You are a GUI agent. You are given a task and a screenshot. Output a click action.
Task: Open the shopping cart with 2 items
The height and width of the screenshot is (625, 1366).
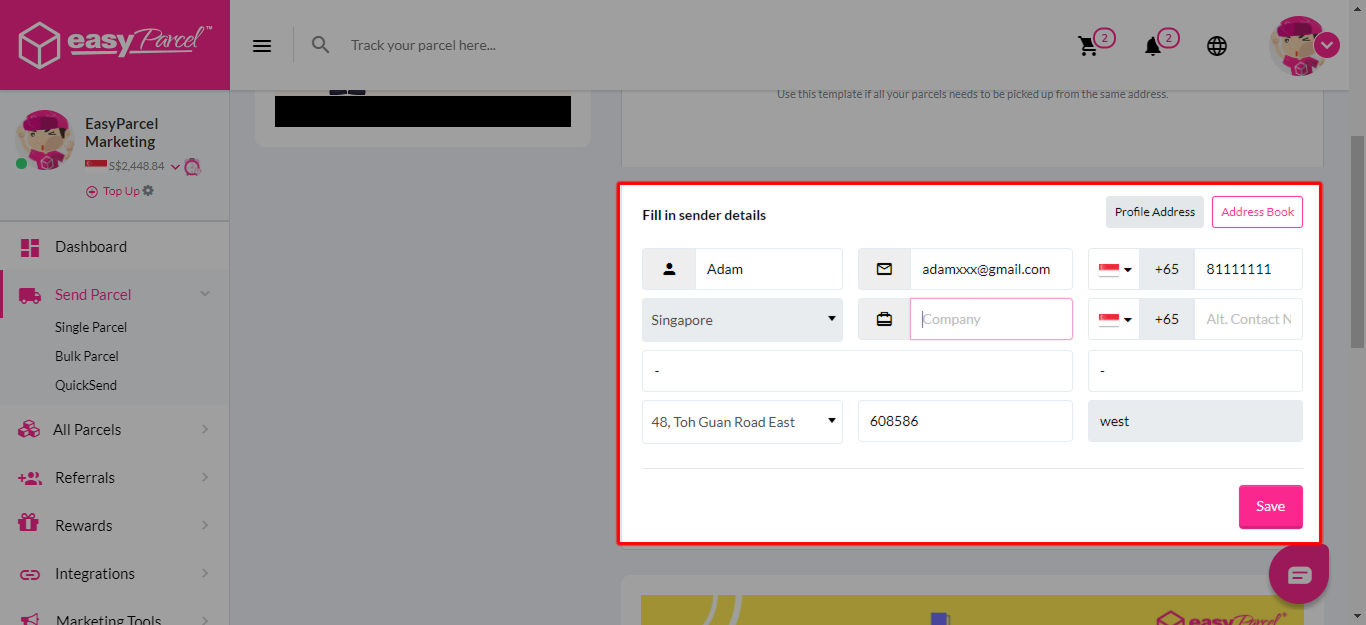tap(1089, 45)
